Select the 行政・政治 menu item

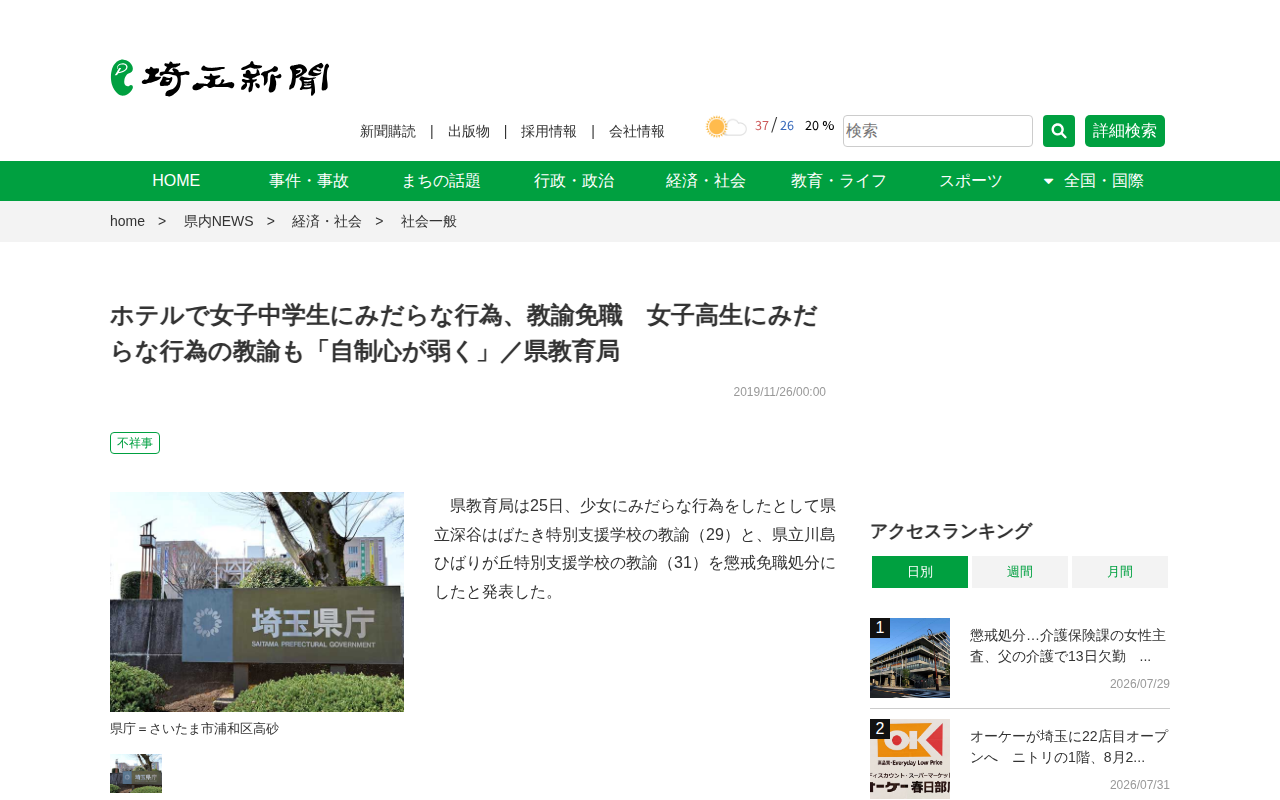click(574, 181)
